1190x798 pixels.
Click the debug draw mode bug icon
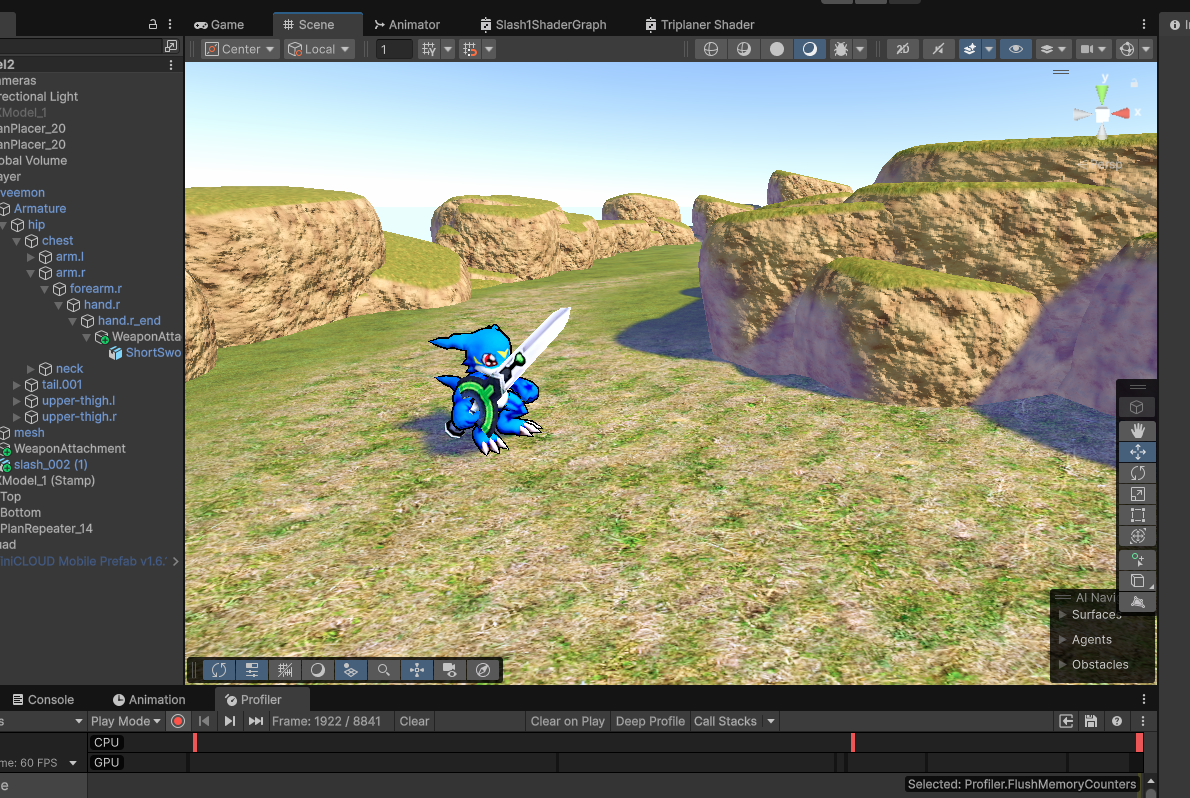tap(840, 49)
